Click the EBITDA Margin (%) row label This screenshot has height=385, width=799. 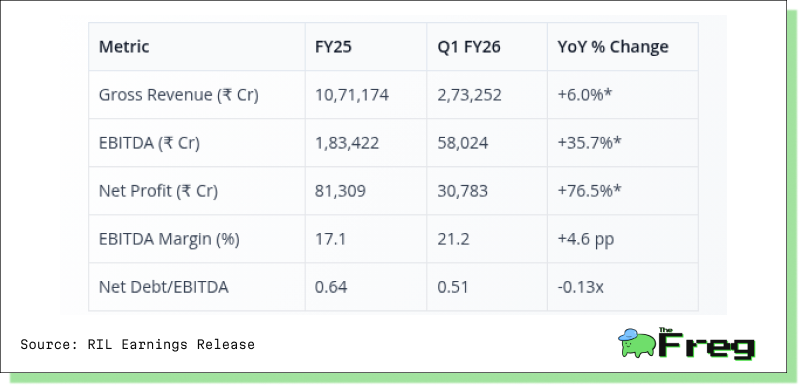click(169, 239)
